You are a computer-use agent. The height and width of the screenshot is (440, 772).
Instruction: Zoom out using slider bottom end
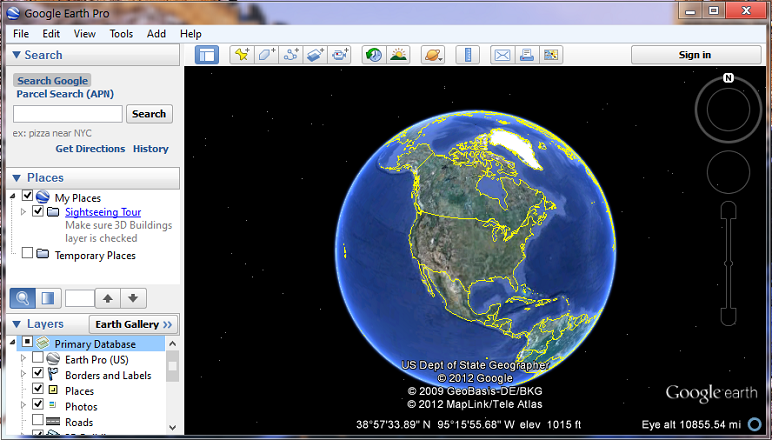(728, 316)
